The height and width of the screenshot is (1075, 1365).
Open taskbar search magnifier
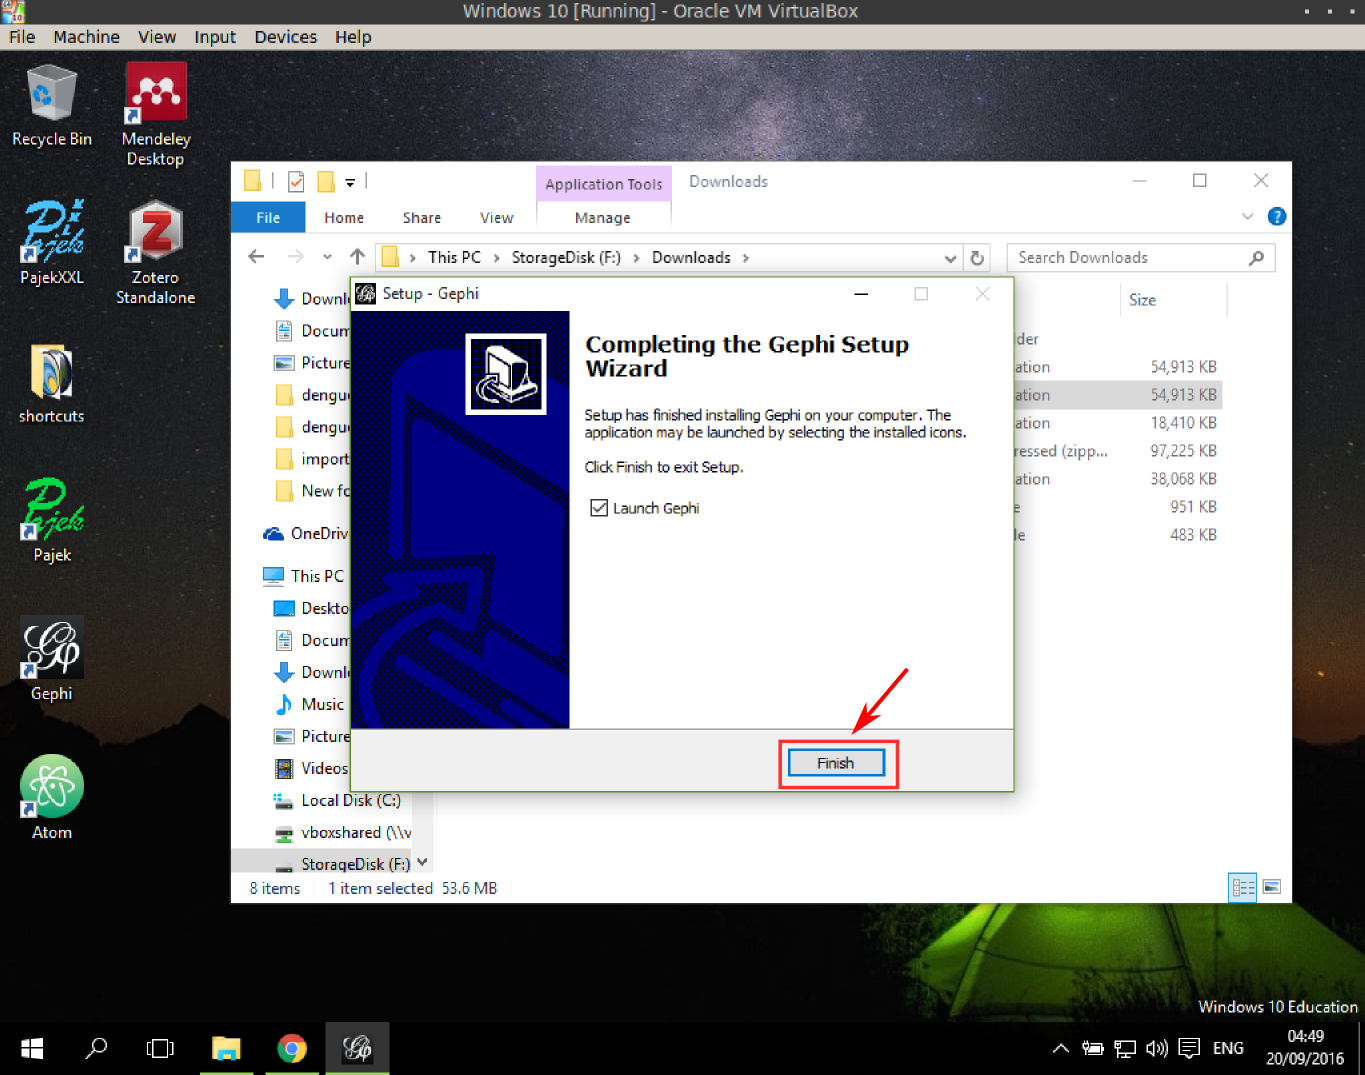click(x=96, y=1048)
